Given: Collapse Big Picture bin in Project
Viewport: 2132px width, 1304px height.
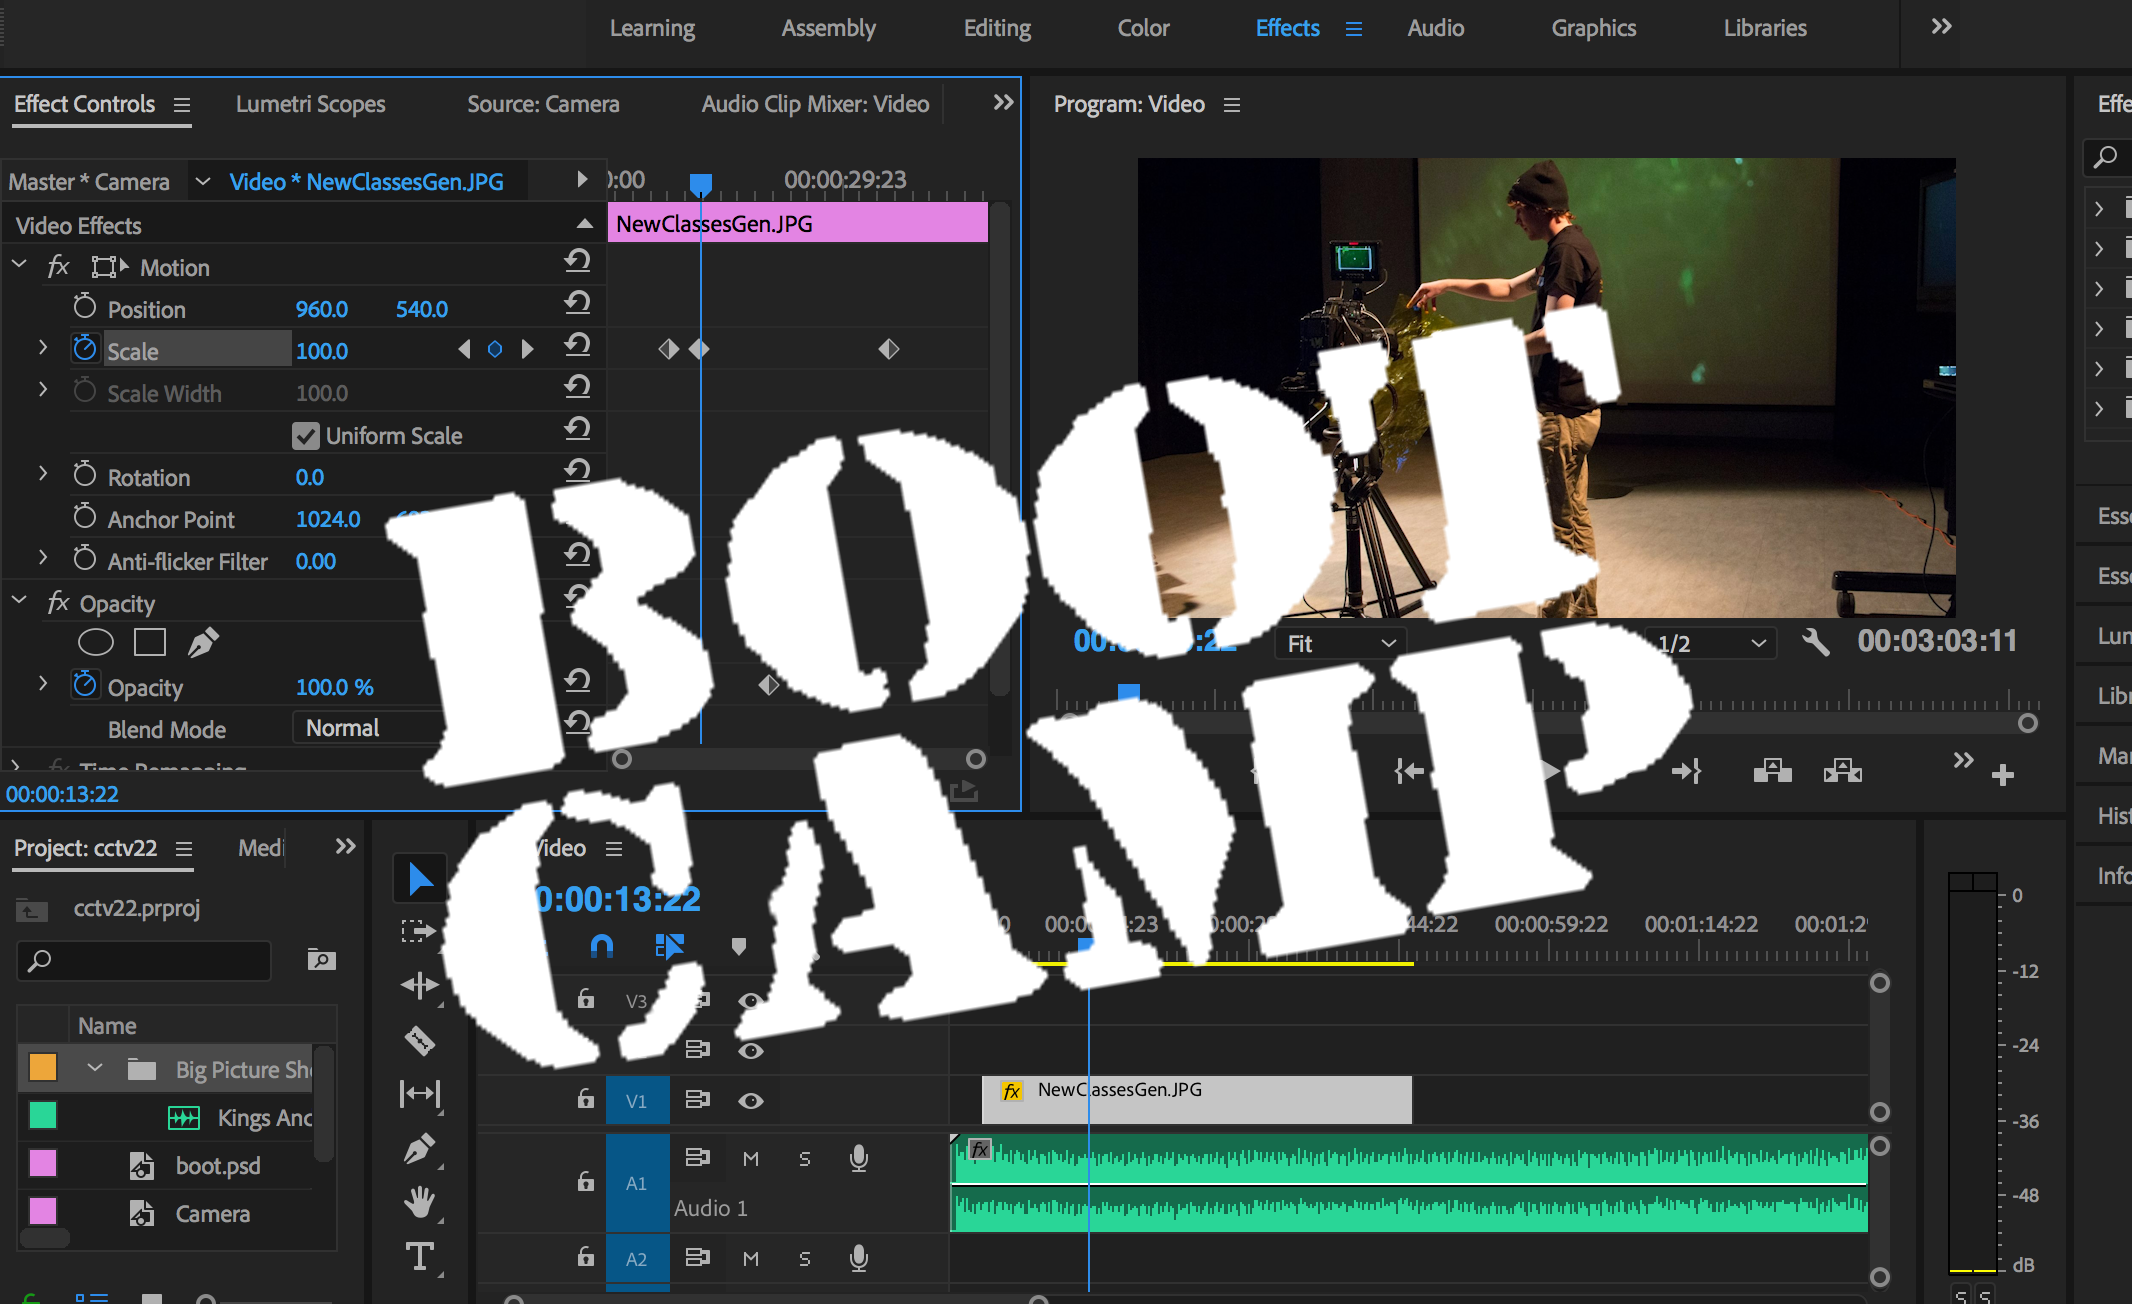Looking at the screenshot, I should [95, 1068].
